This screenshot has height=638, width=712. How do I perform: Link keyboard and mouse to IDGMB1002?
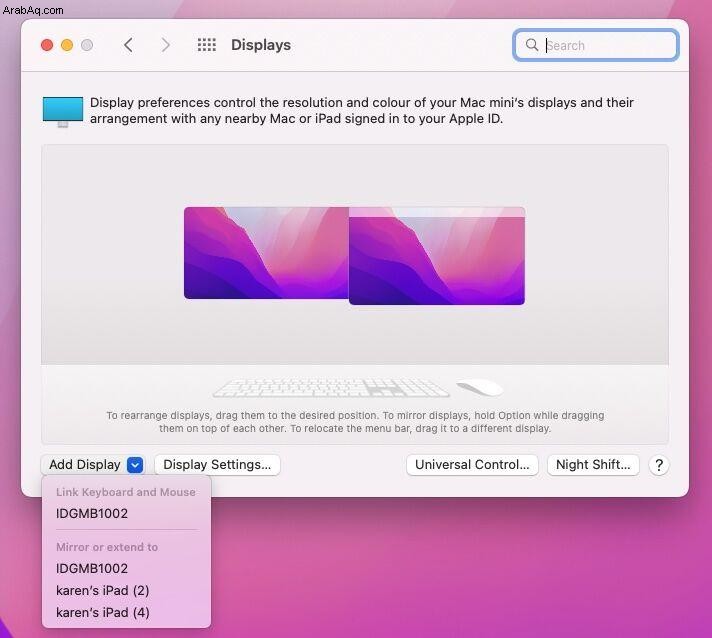126,514
